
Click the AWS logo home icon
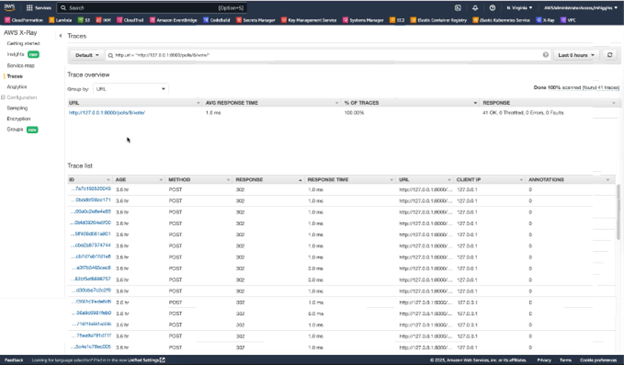(x=10, y=8)
